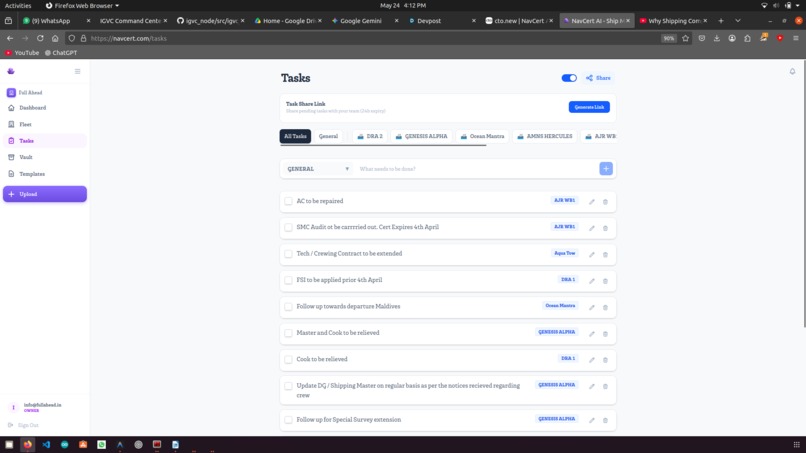Reload the page in Firefox
Image resolution: width=806 pixels, height=453 pixels.
tap(40, 38)
